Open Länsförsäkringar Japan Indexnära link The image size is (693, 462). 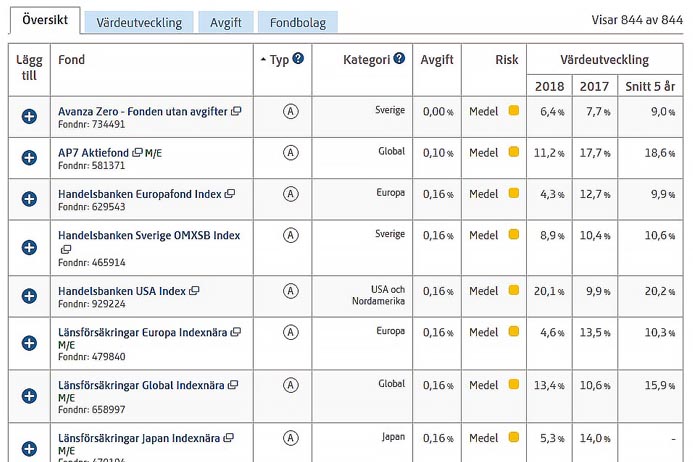[139, 439]
